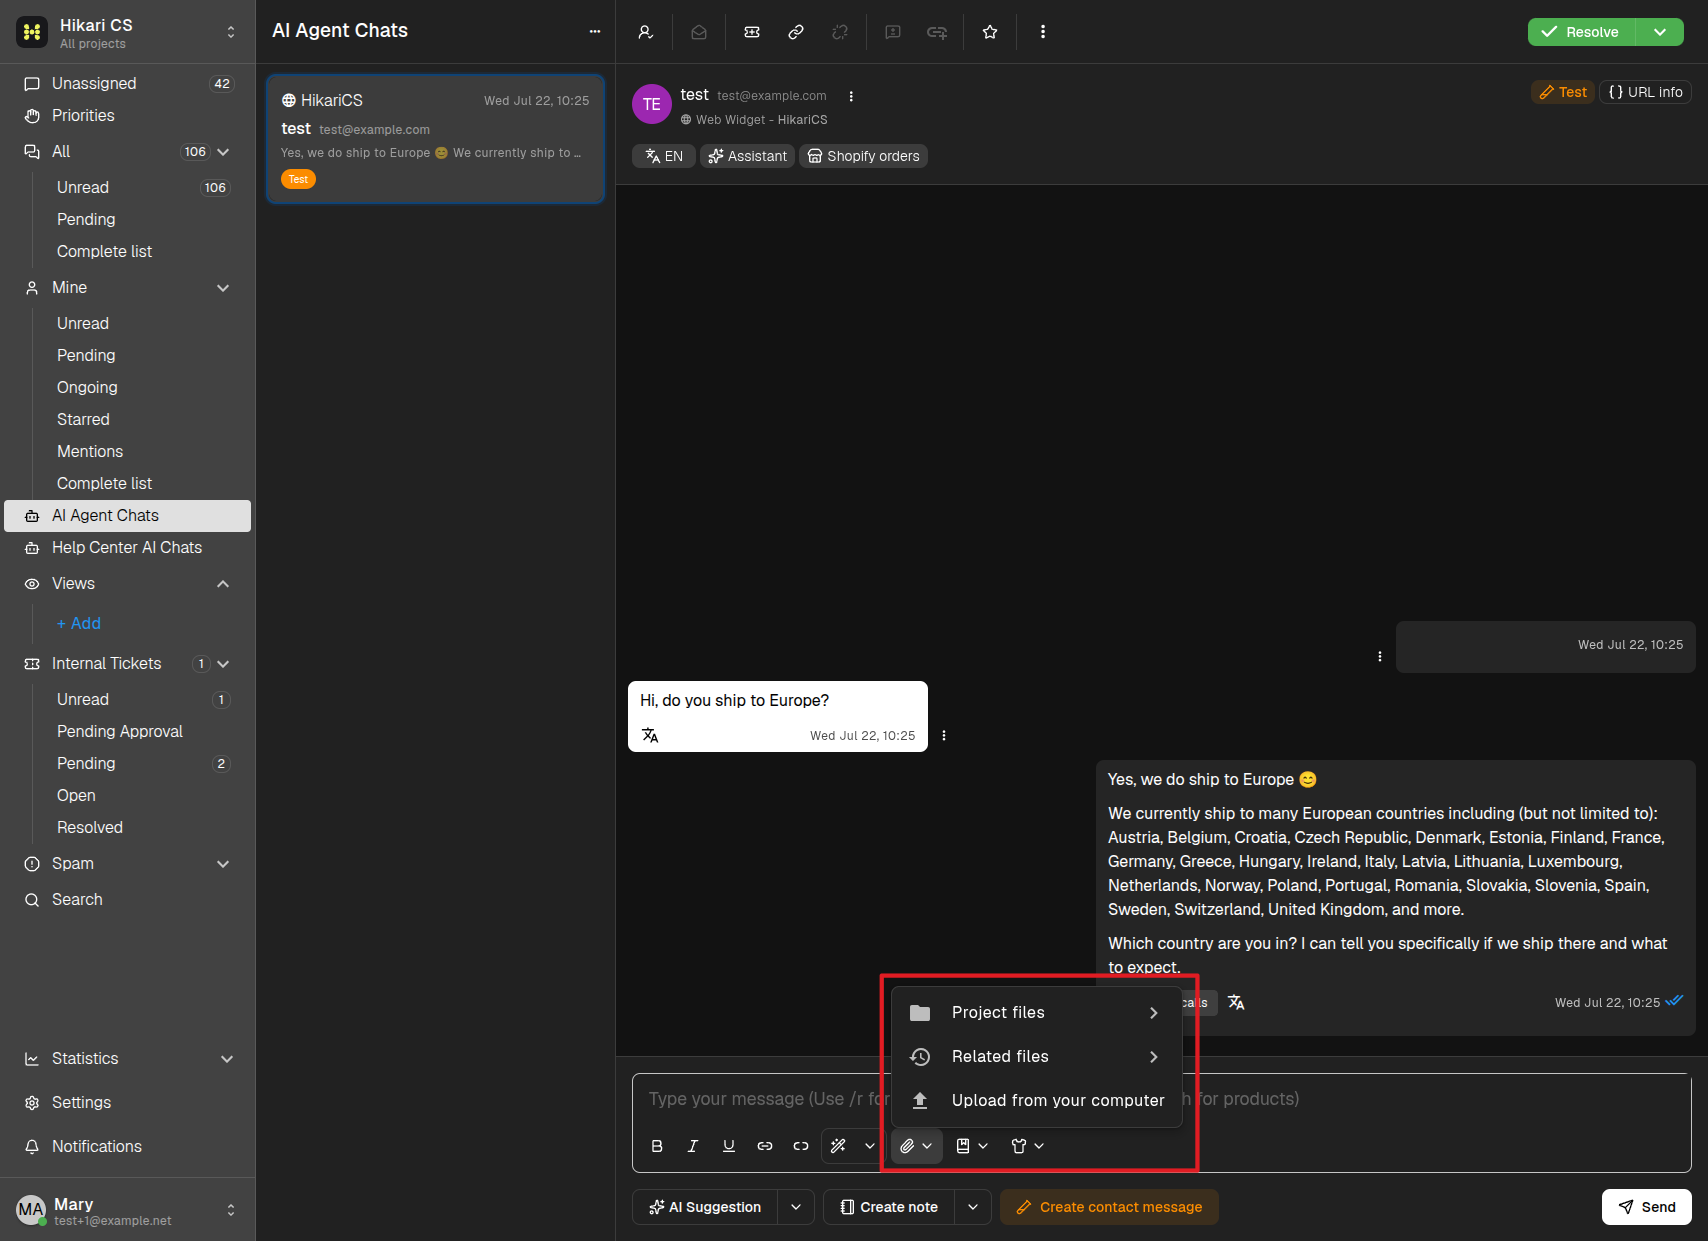Collapse the Views section
1708x1241 pixels.
(x=223, y=584)
